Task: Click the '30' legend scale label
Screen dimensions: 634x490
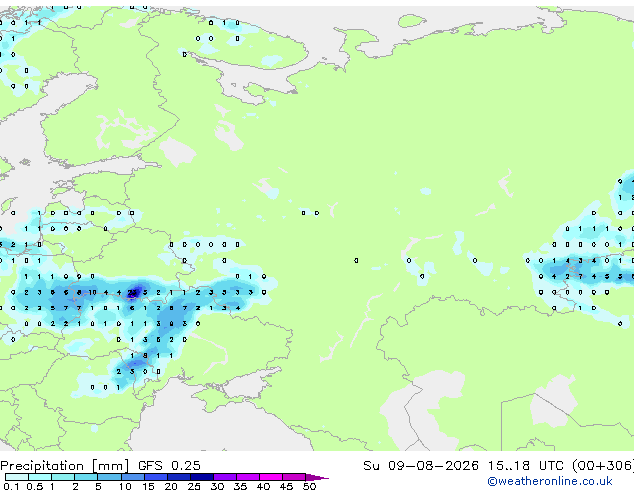Action: tap(217, 486)
